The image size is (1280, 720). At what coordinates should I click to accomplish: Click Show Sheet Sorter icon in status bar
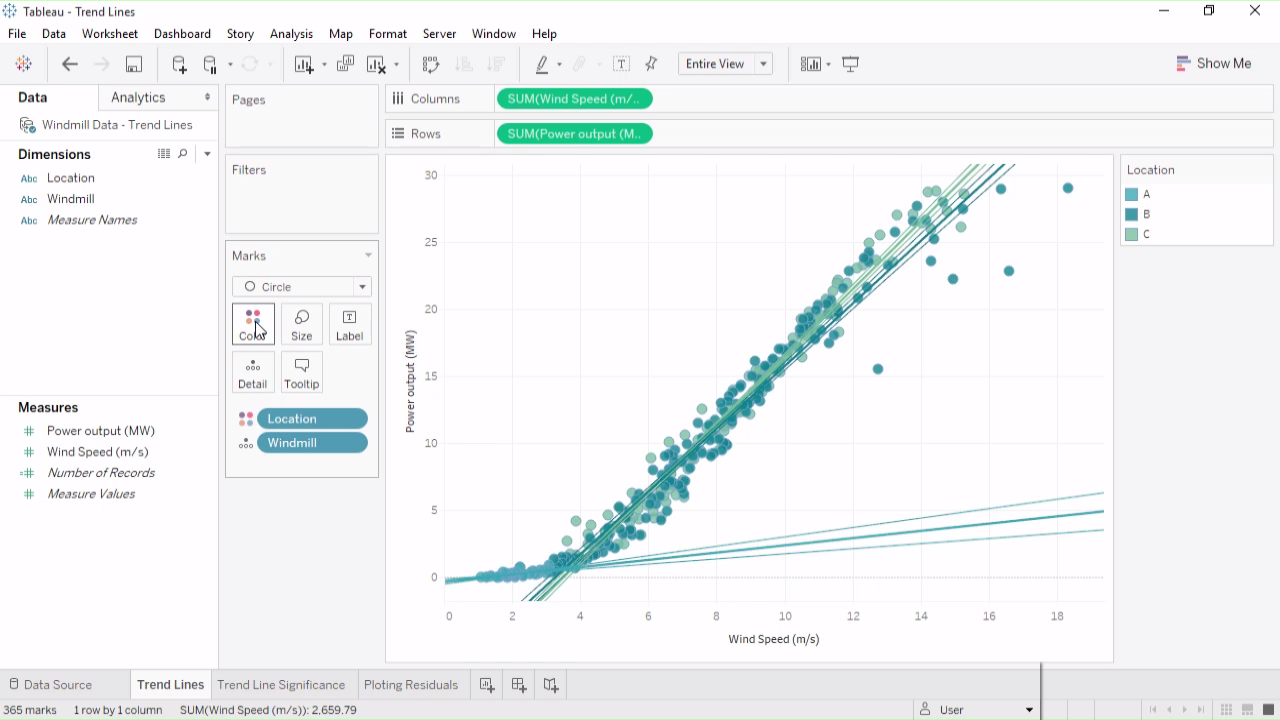pyautogui.click(x=1227, y=710)
